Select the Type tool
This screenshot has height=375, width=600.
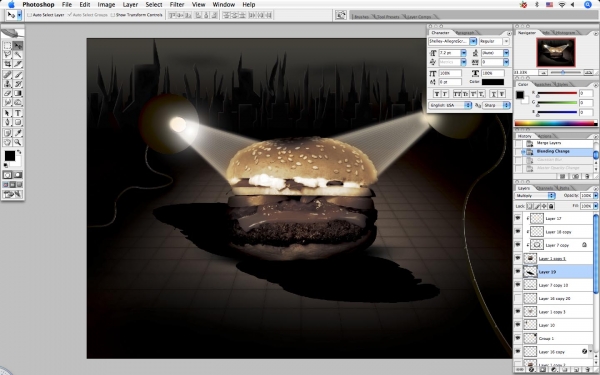(18, 113)
